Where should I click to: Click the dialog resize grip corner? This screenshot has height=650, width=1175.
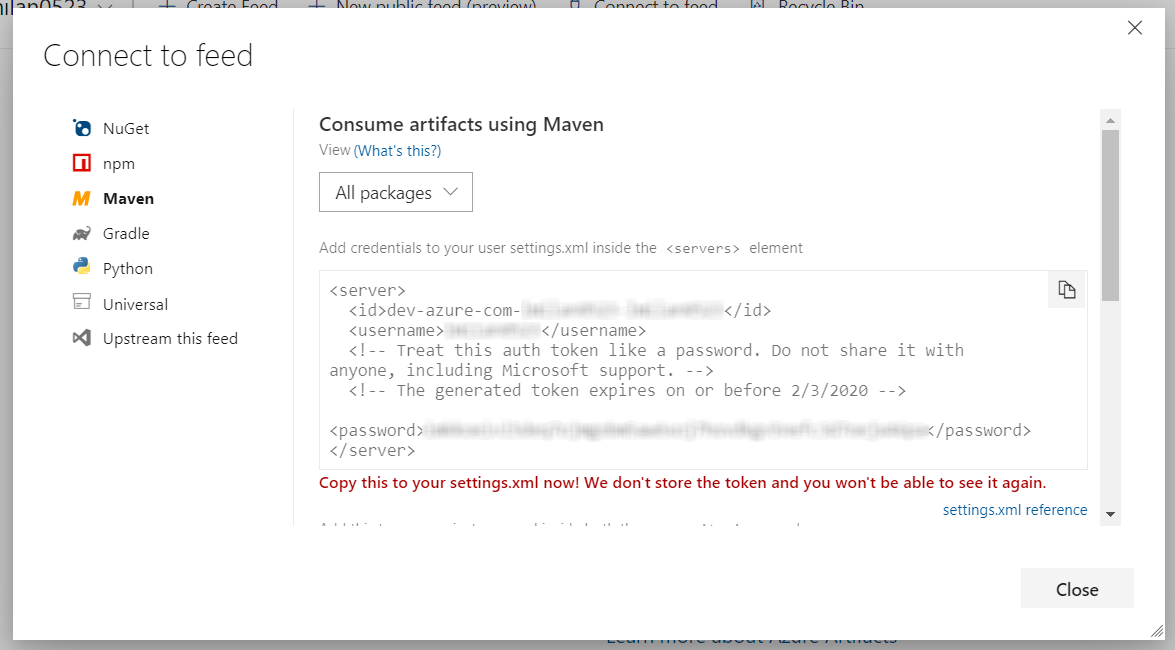tap(1157, 631)
